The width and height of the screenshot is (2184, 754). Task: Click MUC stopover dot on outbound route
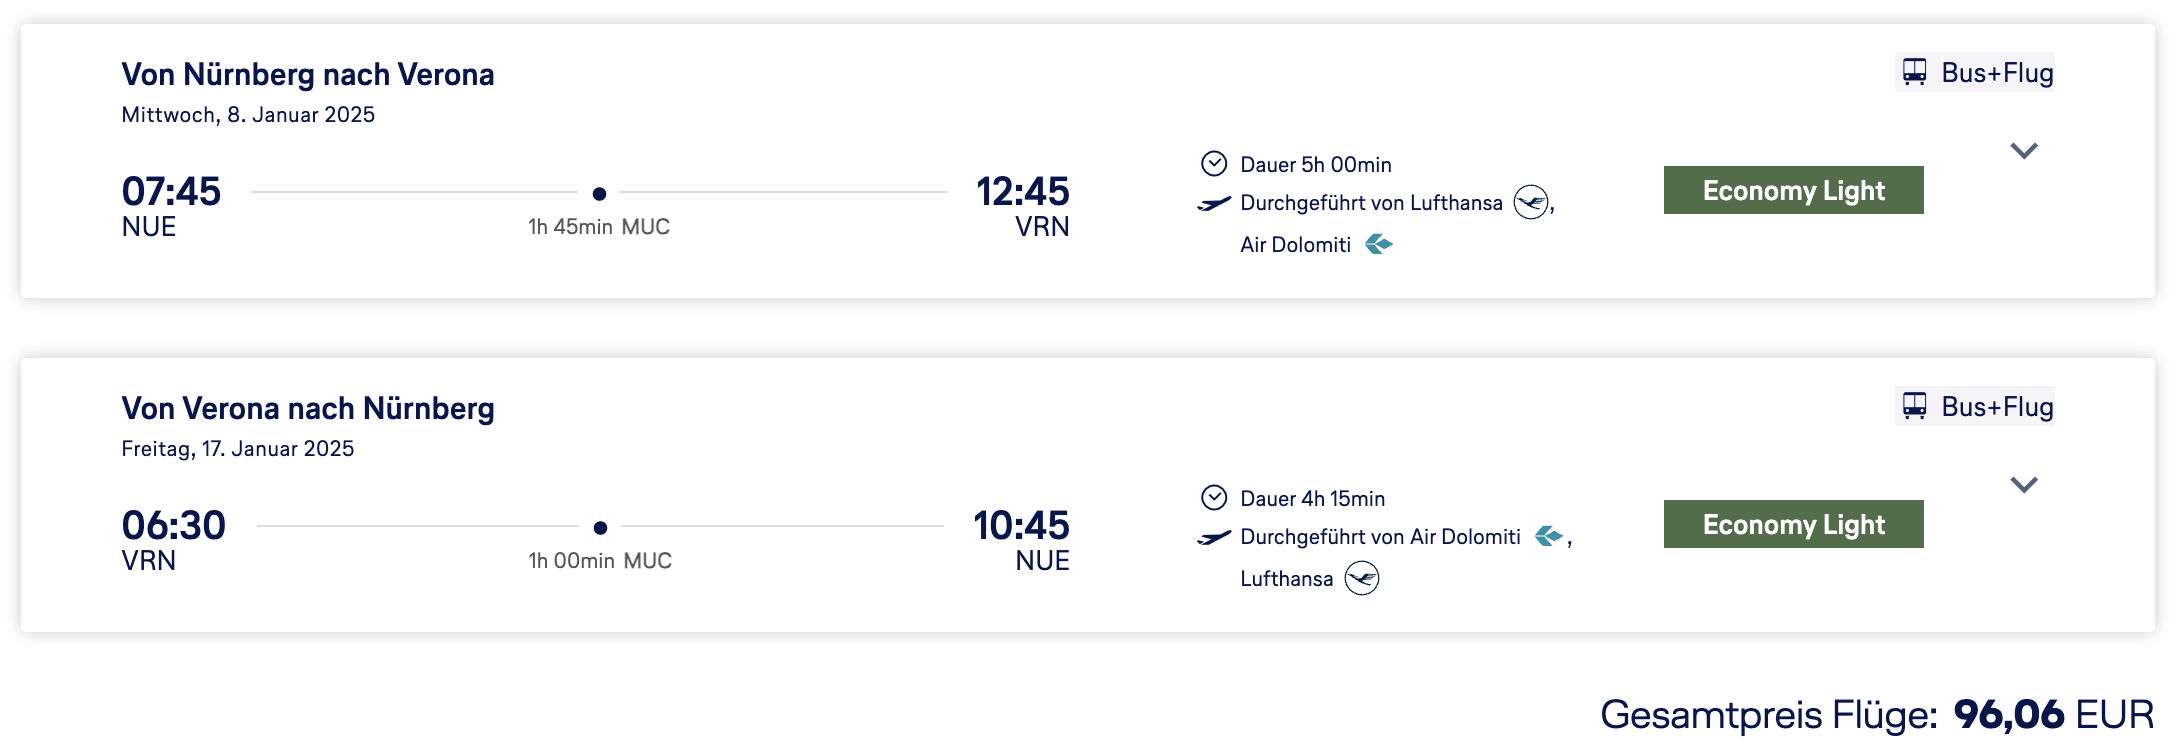(599, 193)
